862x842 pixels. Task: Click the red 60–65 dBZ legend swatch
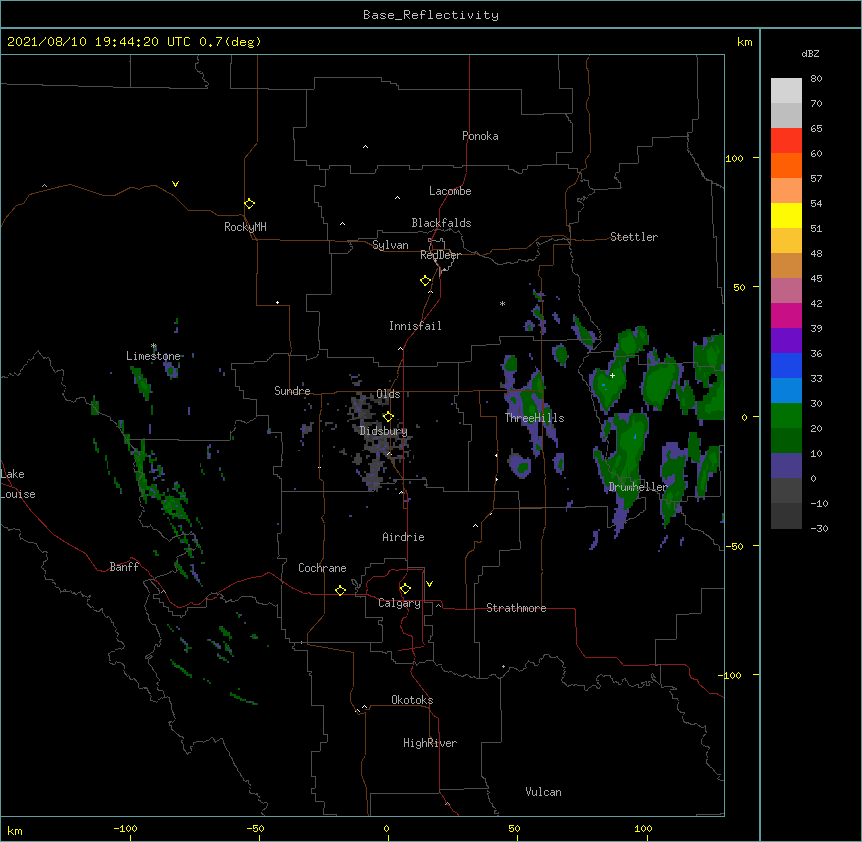click(786, 140)
